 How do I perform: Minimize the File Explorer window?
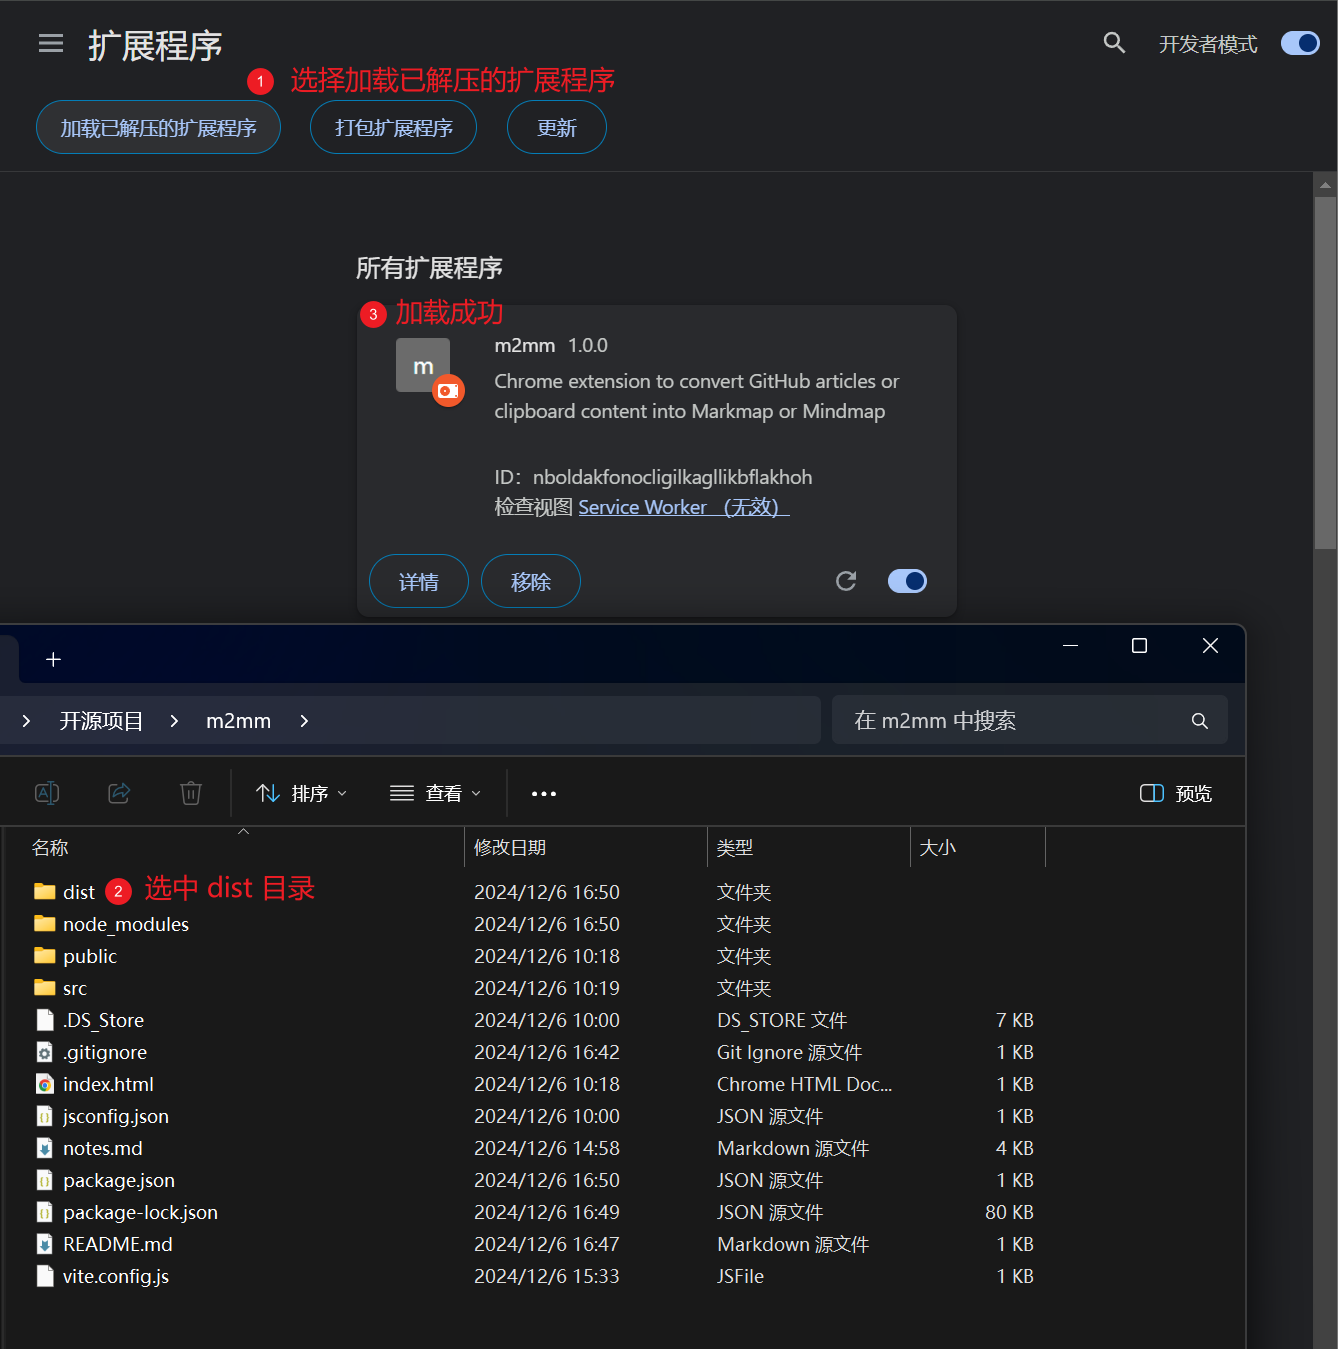click(1070, 646)
